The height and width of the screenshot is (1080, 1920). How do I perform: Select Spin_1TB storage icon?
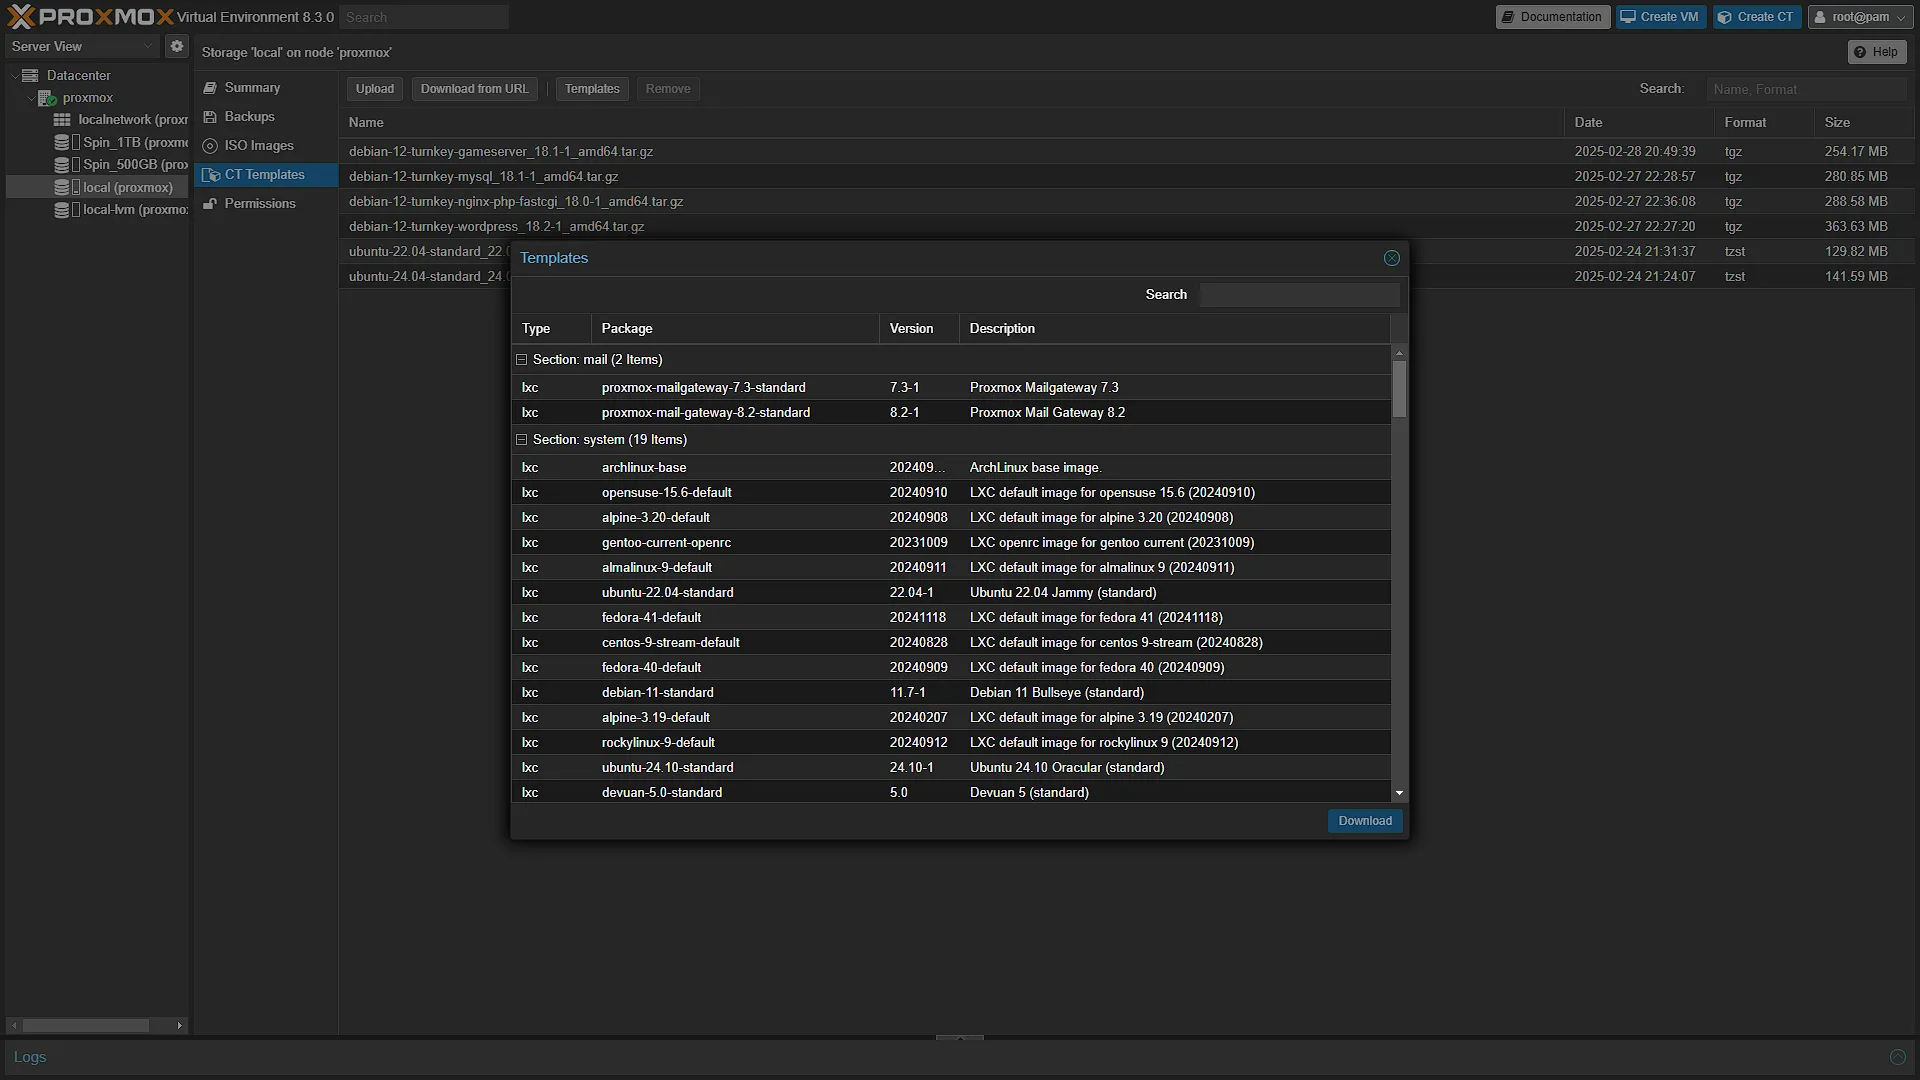click(x=62, y=142)
